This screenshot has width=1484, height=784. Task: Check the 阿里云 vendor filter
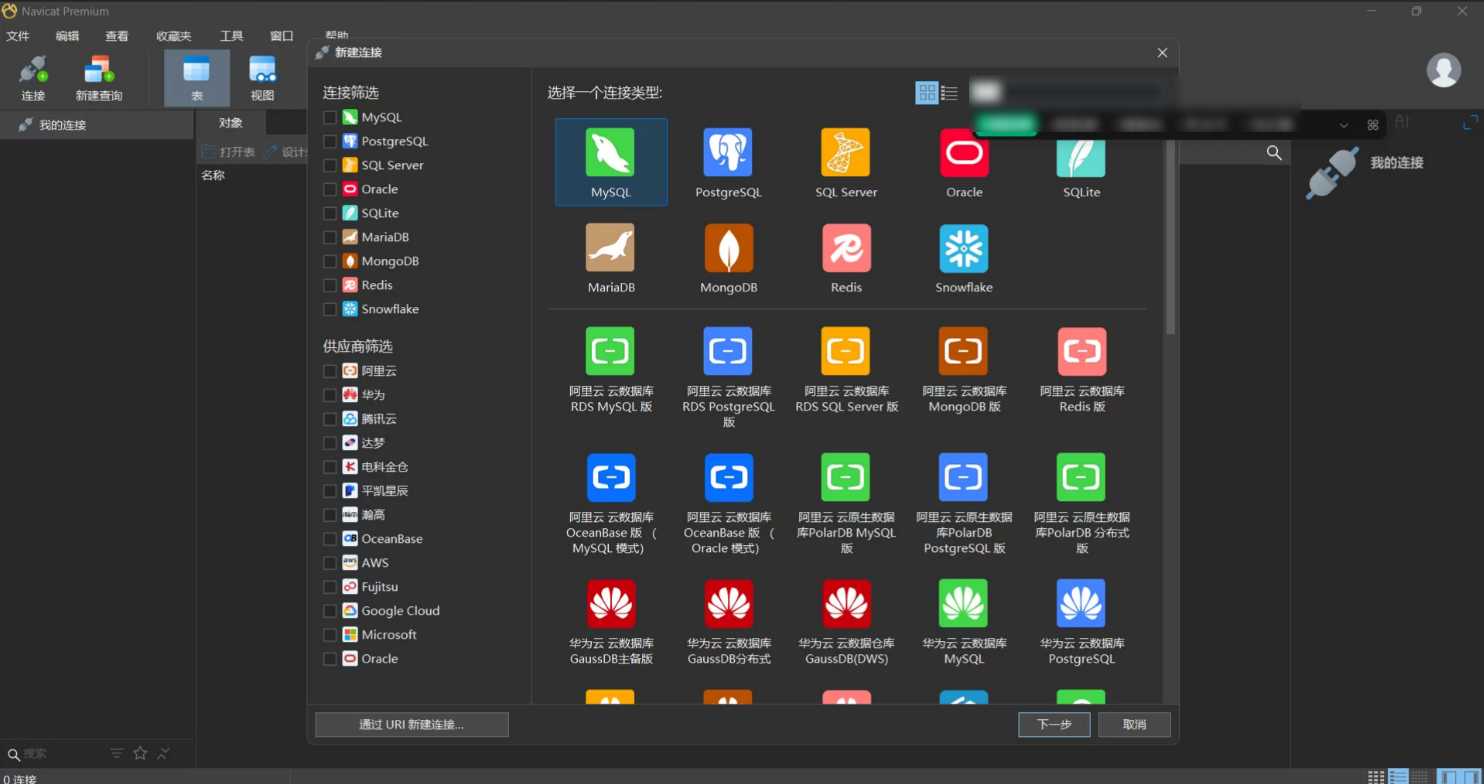coord(330,371)
